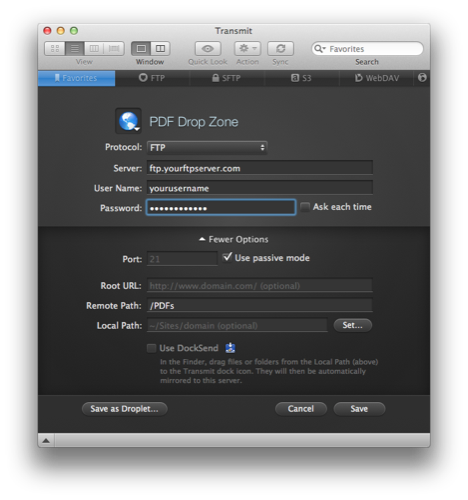Open the Action gear menu
The height and width of the screenshot is (500, 468).
click(x=247, y=49)
